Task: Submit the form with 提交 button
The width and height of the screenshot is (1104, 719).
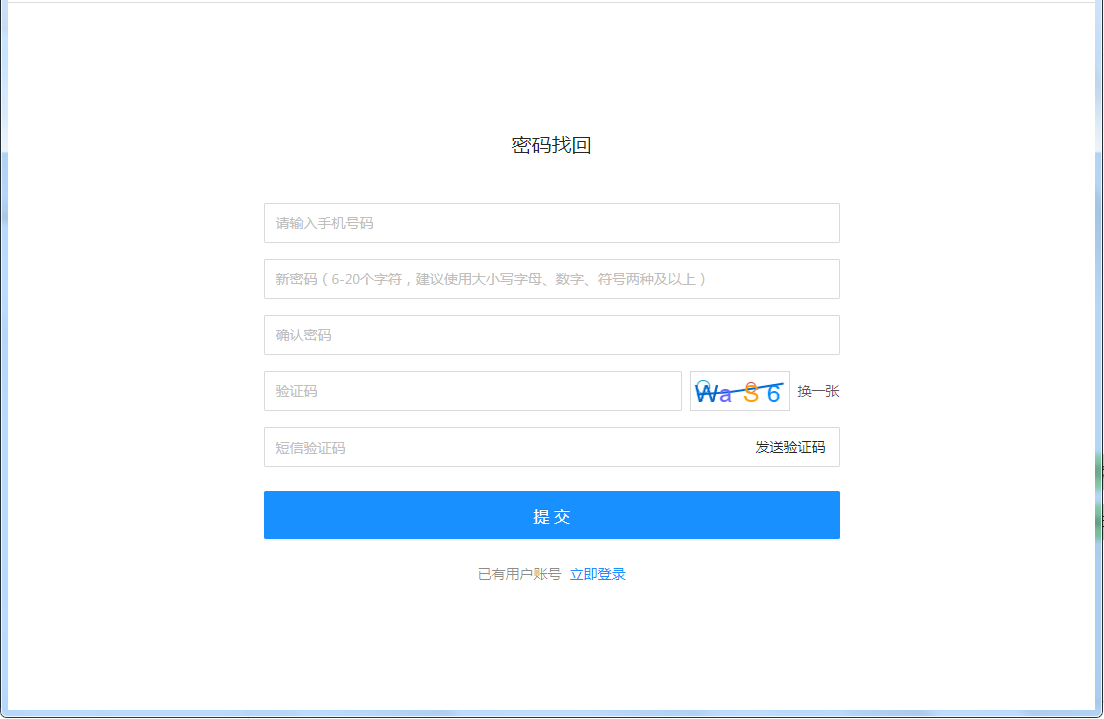Action: click(551, 515)
